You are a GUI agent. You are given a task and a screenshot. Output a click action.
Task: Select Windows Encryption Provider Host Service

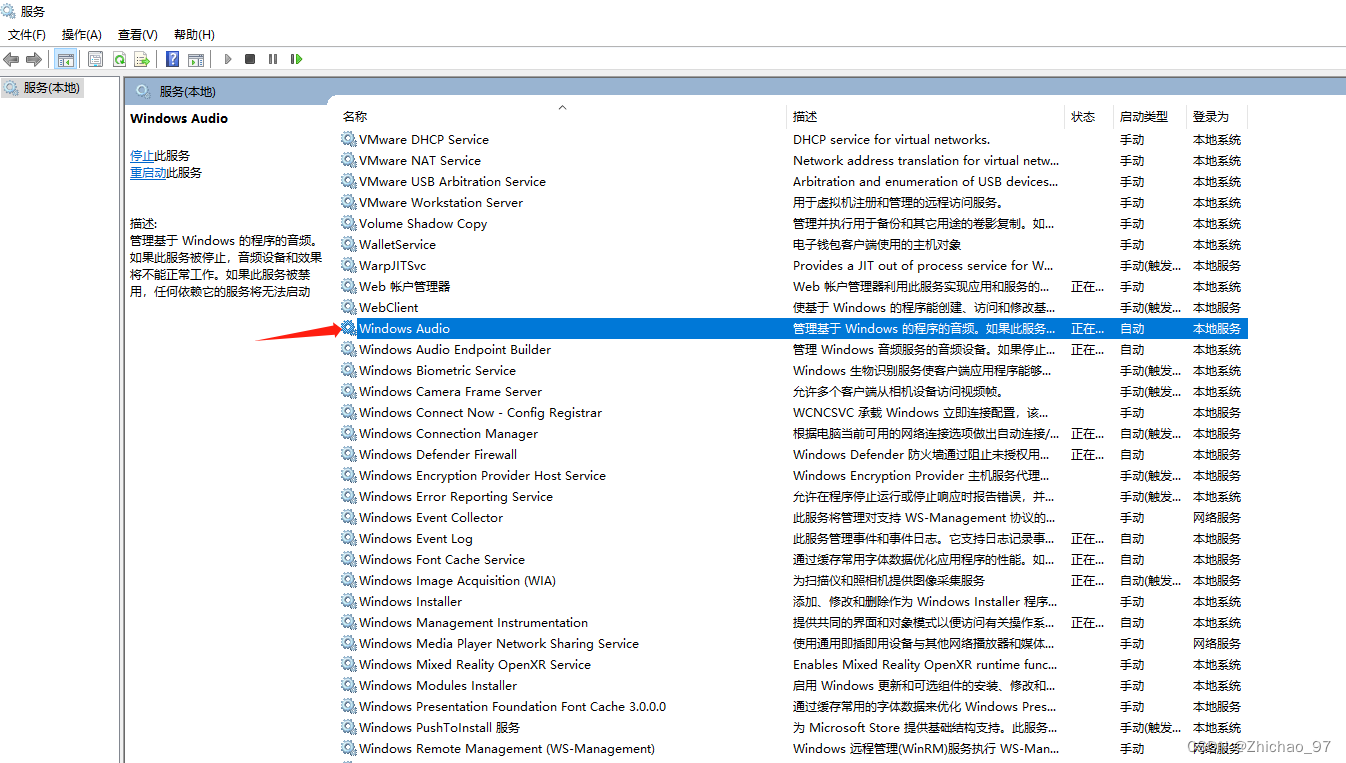point(793,475)
